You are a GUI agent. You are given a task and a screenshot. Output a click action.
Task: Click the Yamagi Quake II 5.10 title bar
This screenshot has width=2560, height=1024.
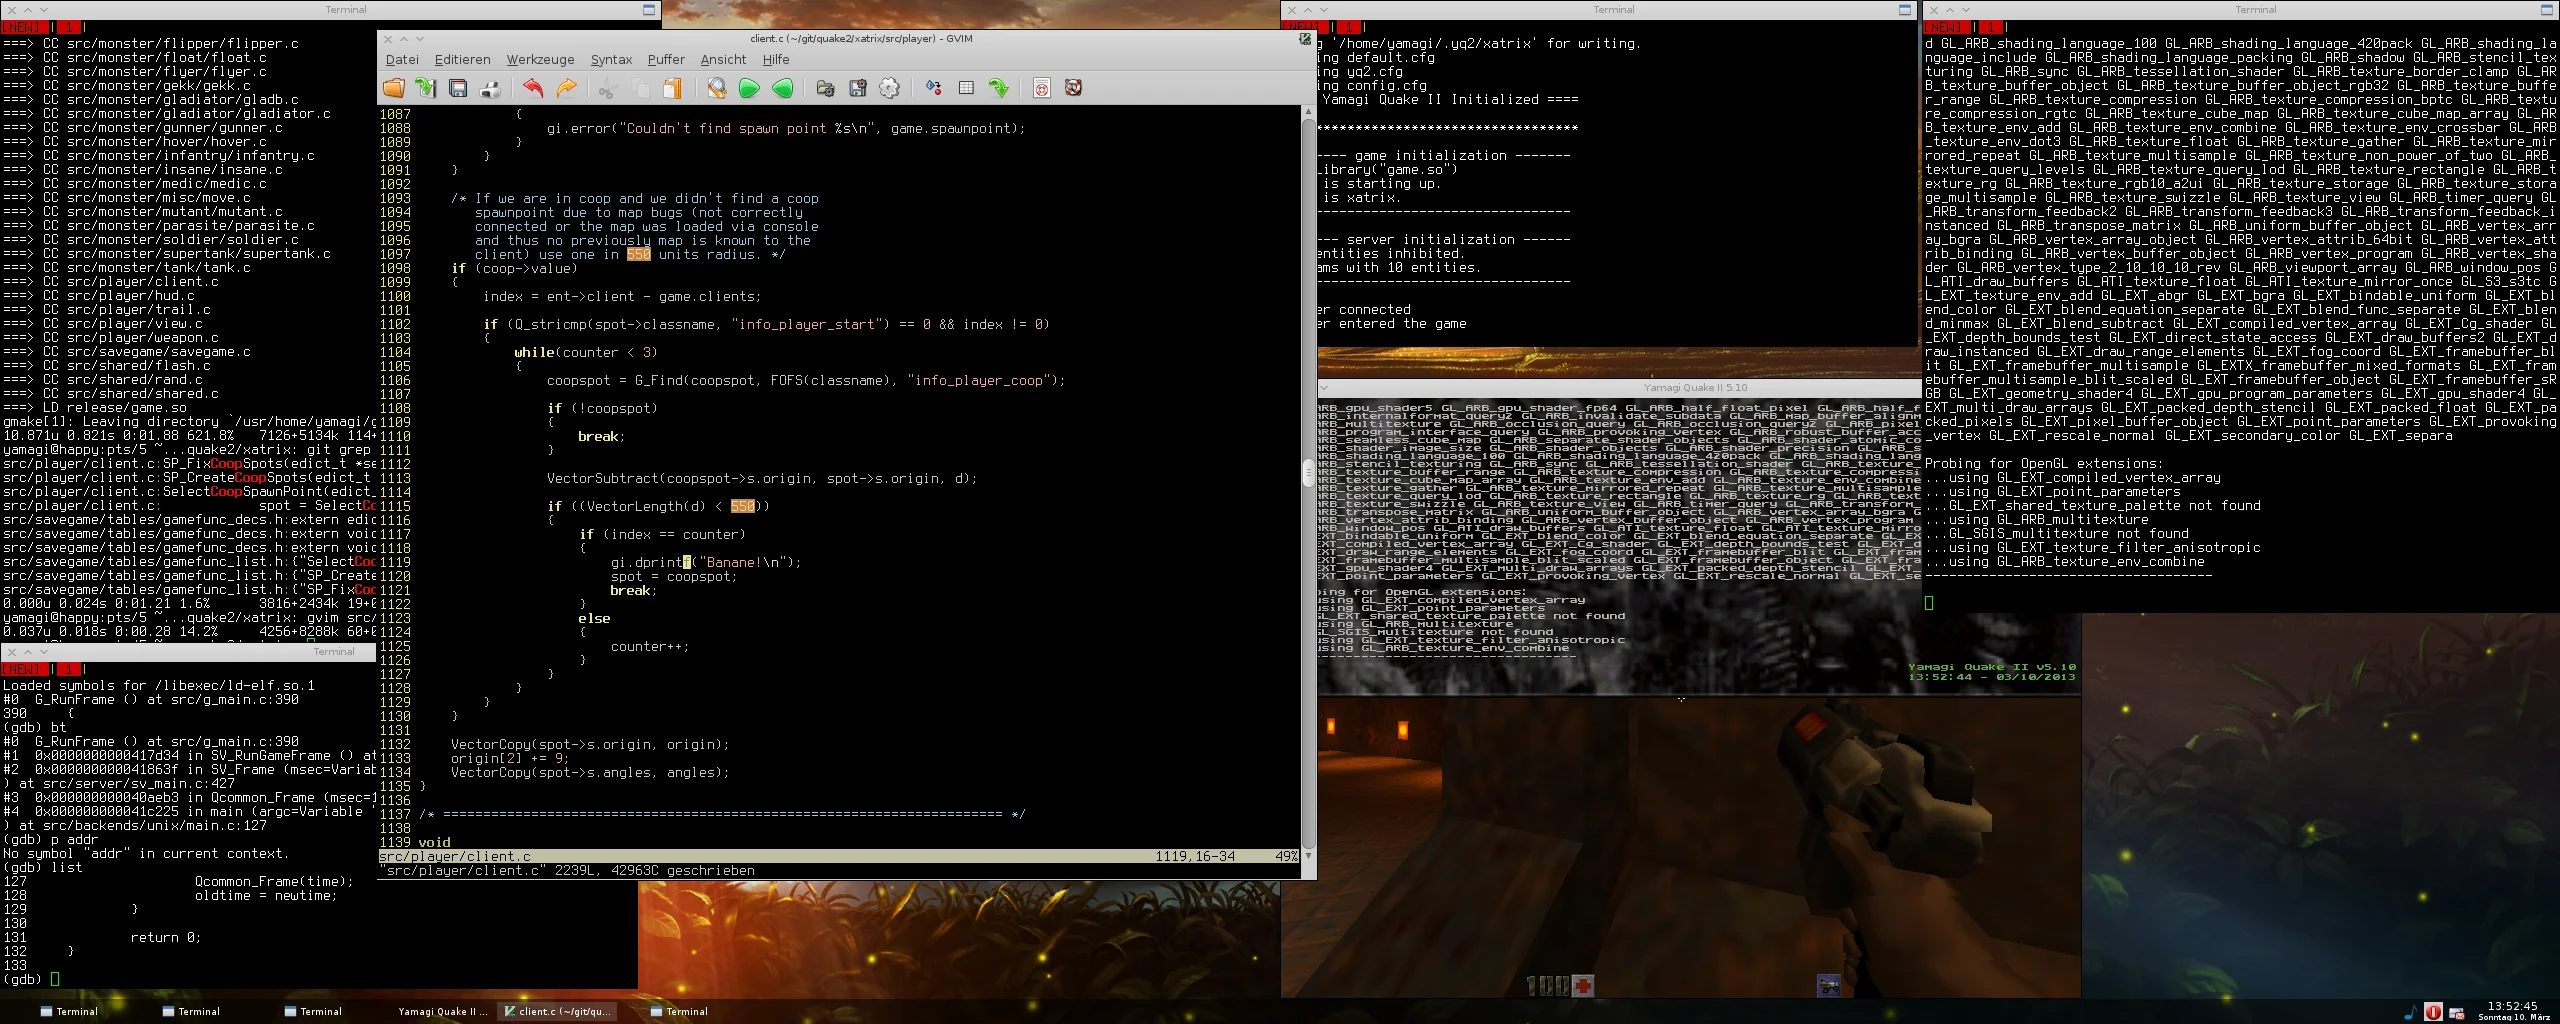[x=1695, y=388]
